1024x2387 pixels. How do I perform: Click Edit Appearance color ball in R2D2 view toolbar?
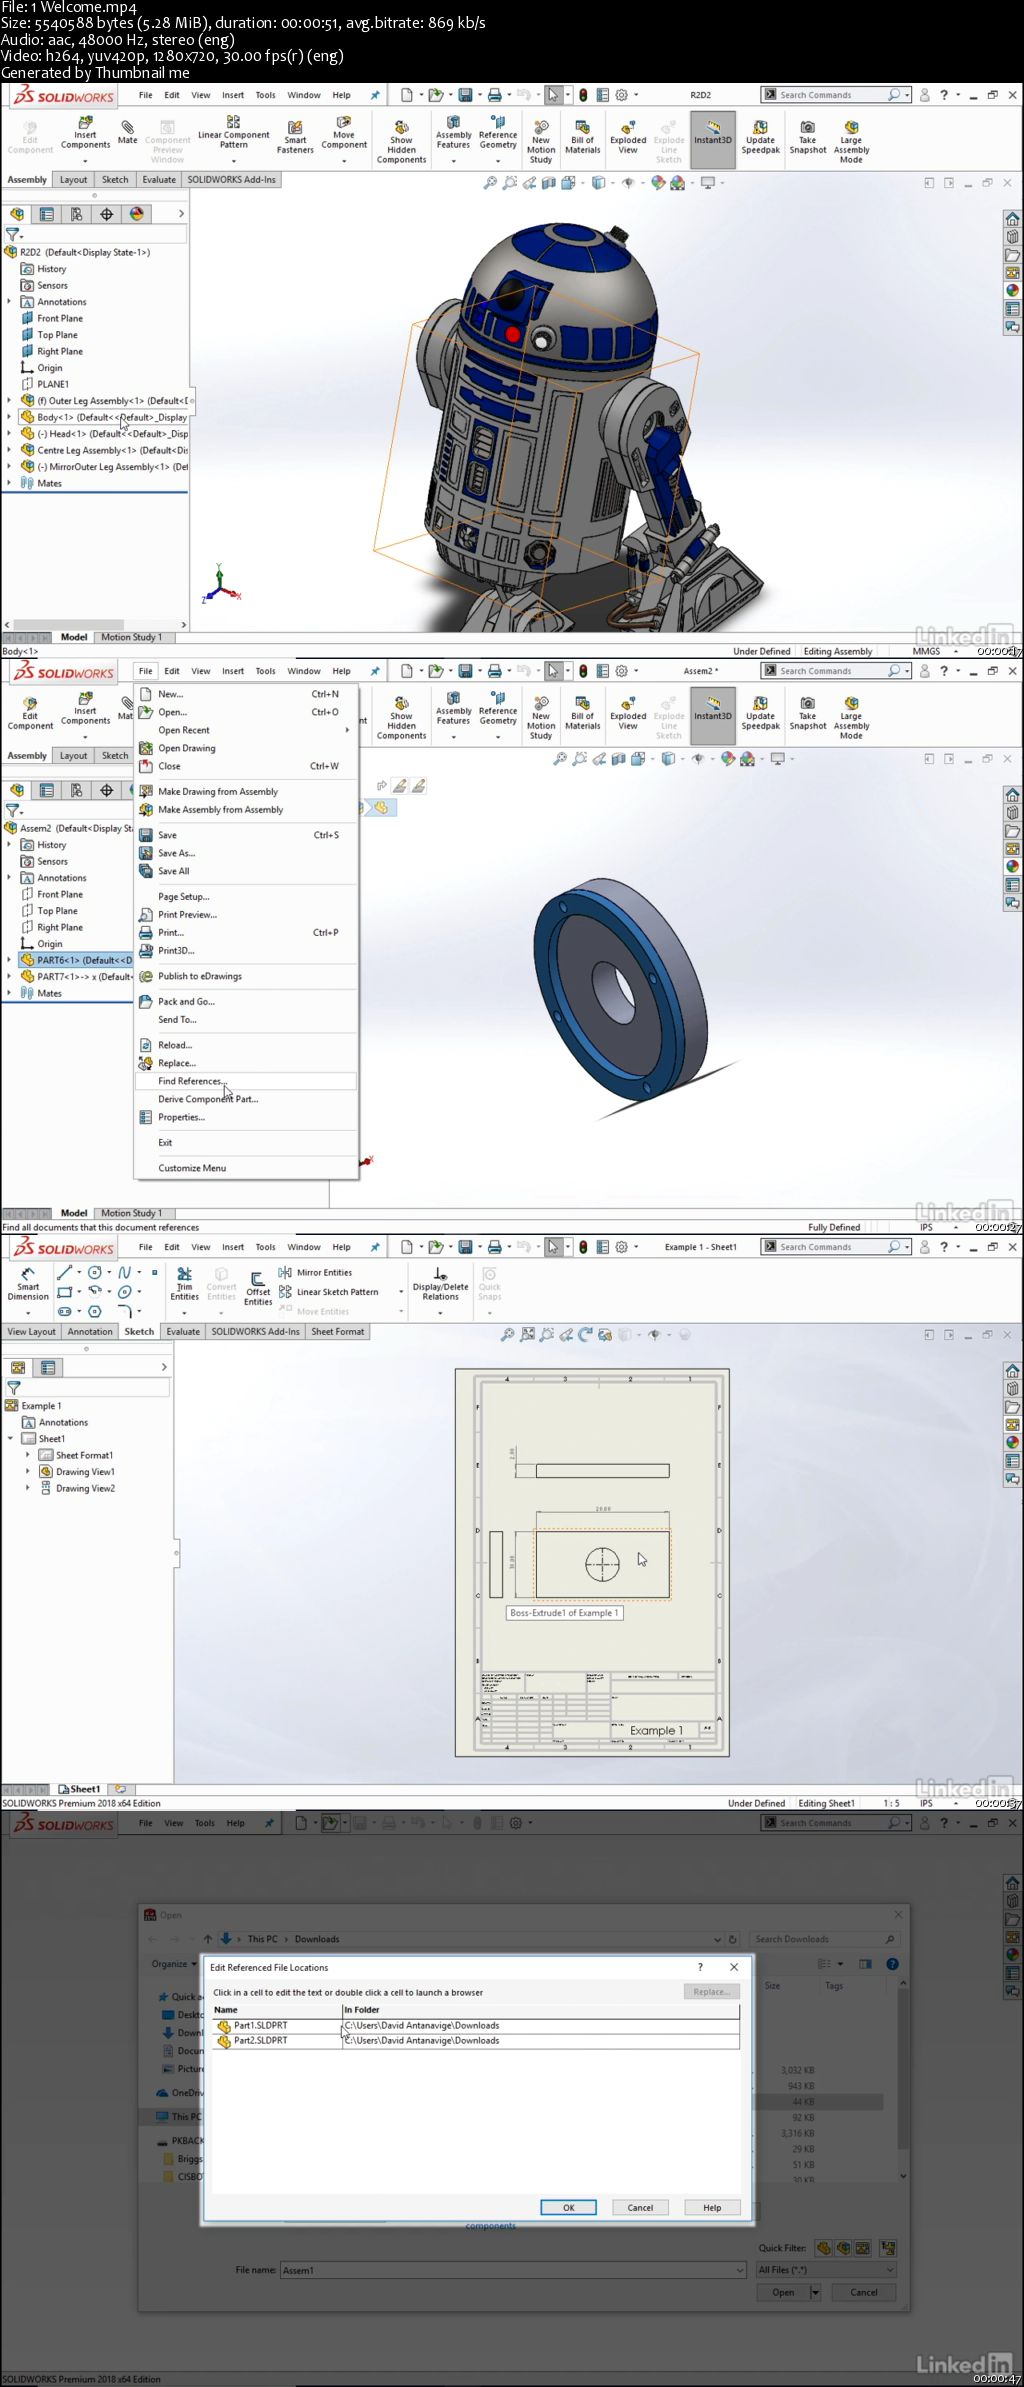[658, 183]
